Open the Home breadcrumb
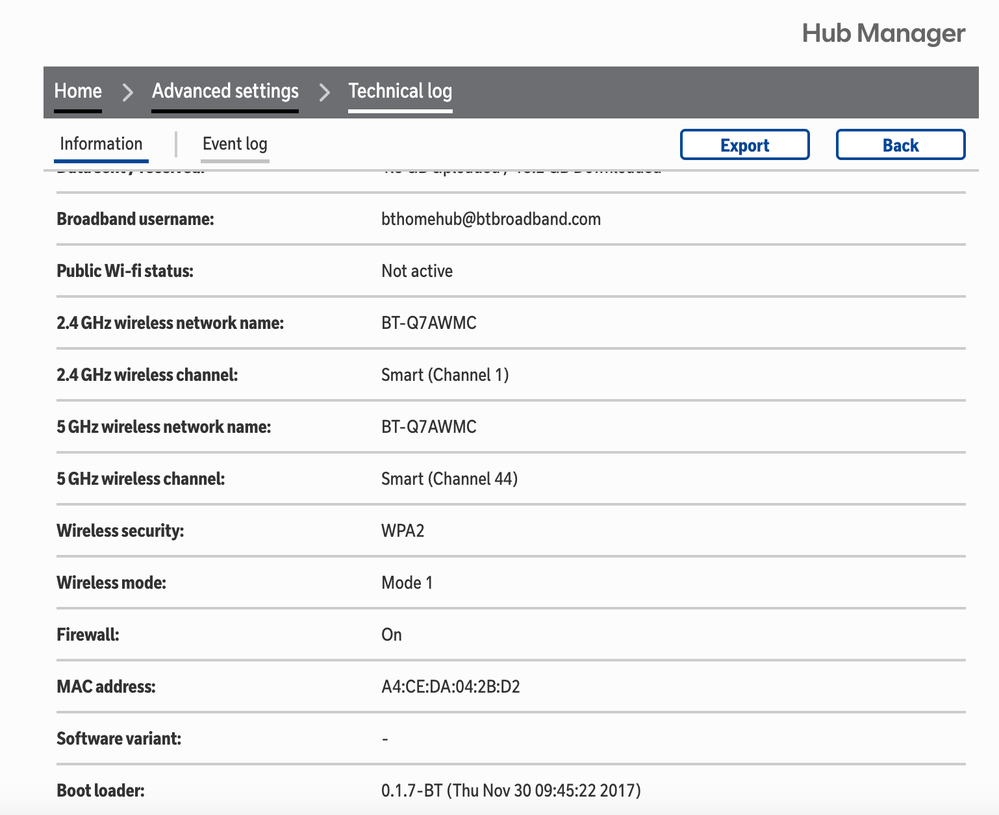The width and height of the screenshot is (999, 815). pyautogui.click(x=77, y=91)
